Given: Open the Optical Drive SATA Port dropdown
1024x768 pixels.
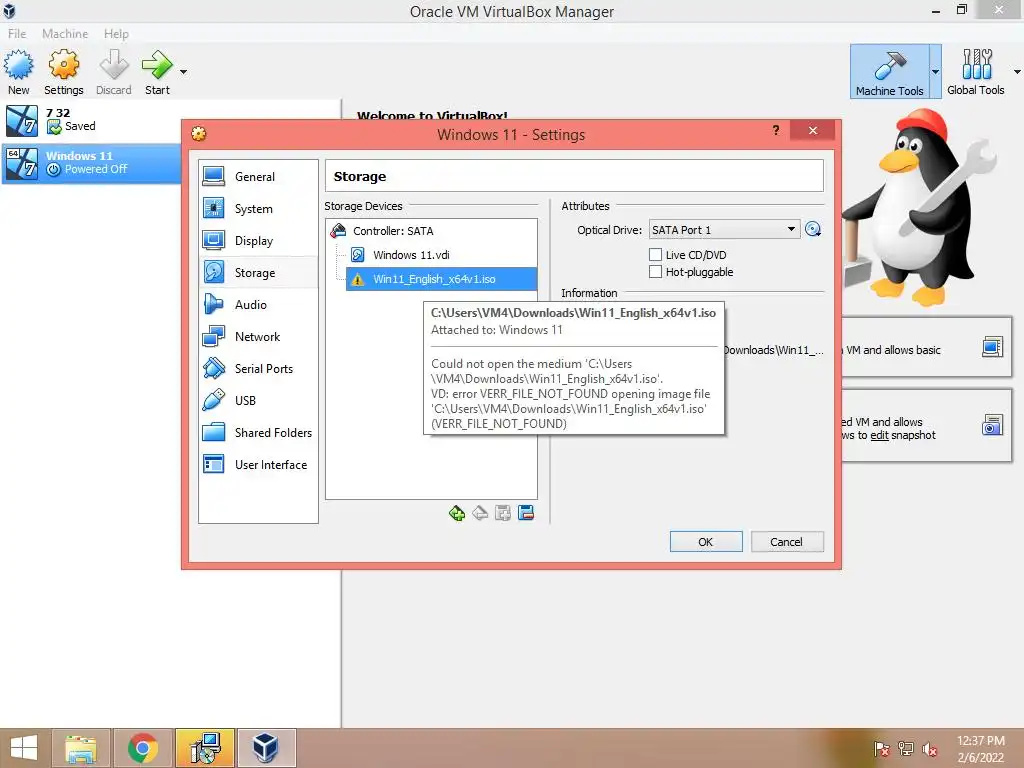Looking at the screenshot, I should [x=724, y=230].
